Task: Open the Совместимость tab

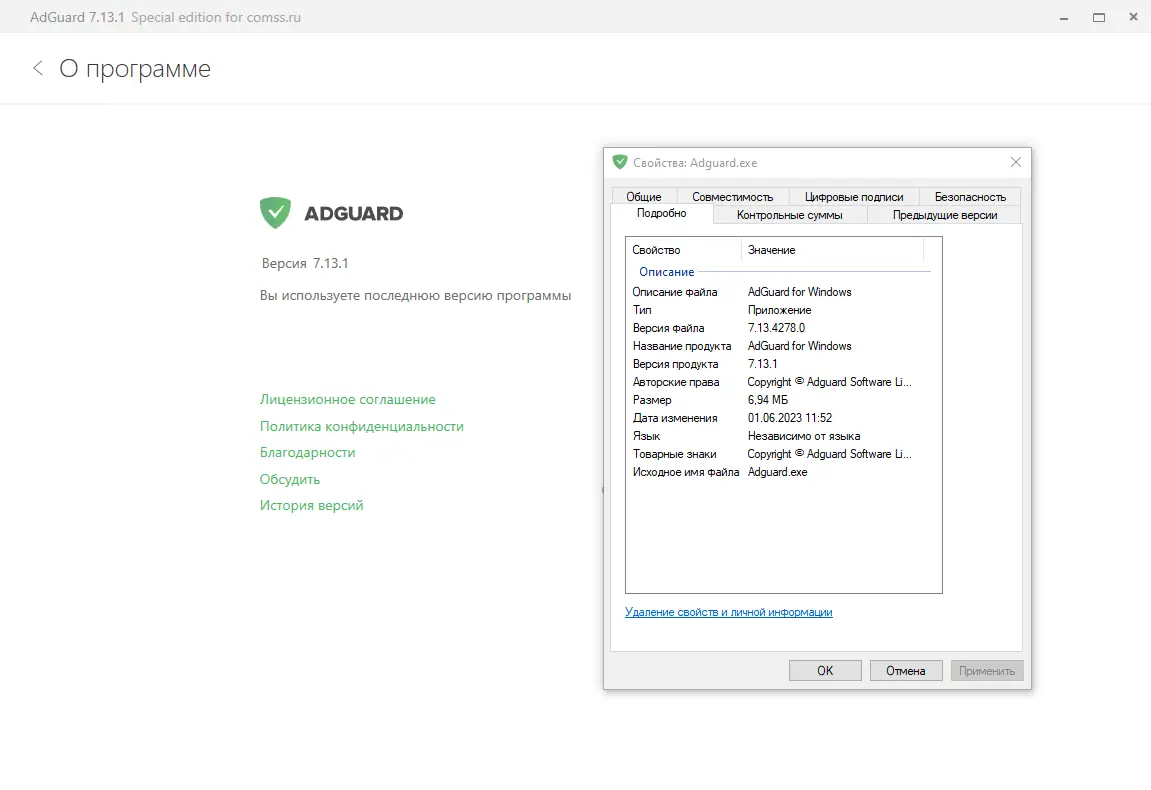Action: tap(733, 196)
